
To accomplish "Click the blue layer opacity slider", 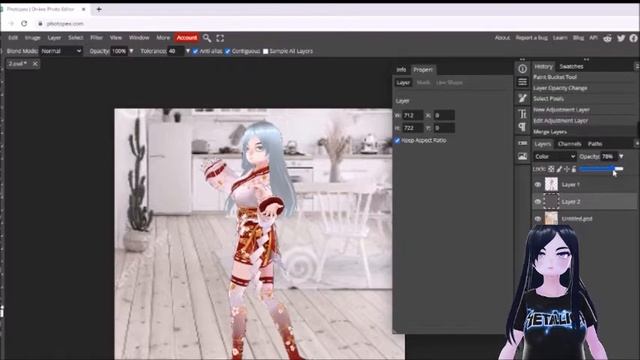I will pyautogui.click(x=601, y=169).
